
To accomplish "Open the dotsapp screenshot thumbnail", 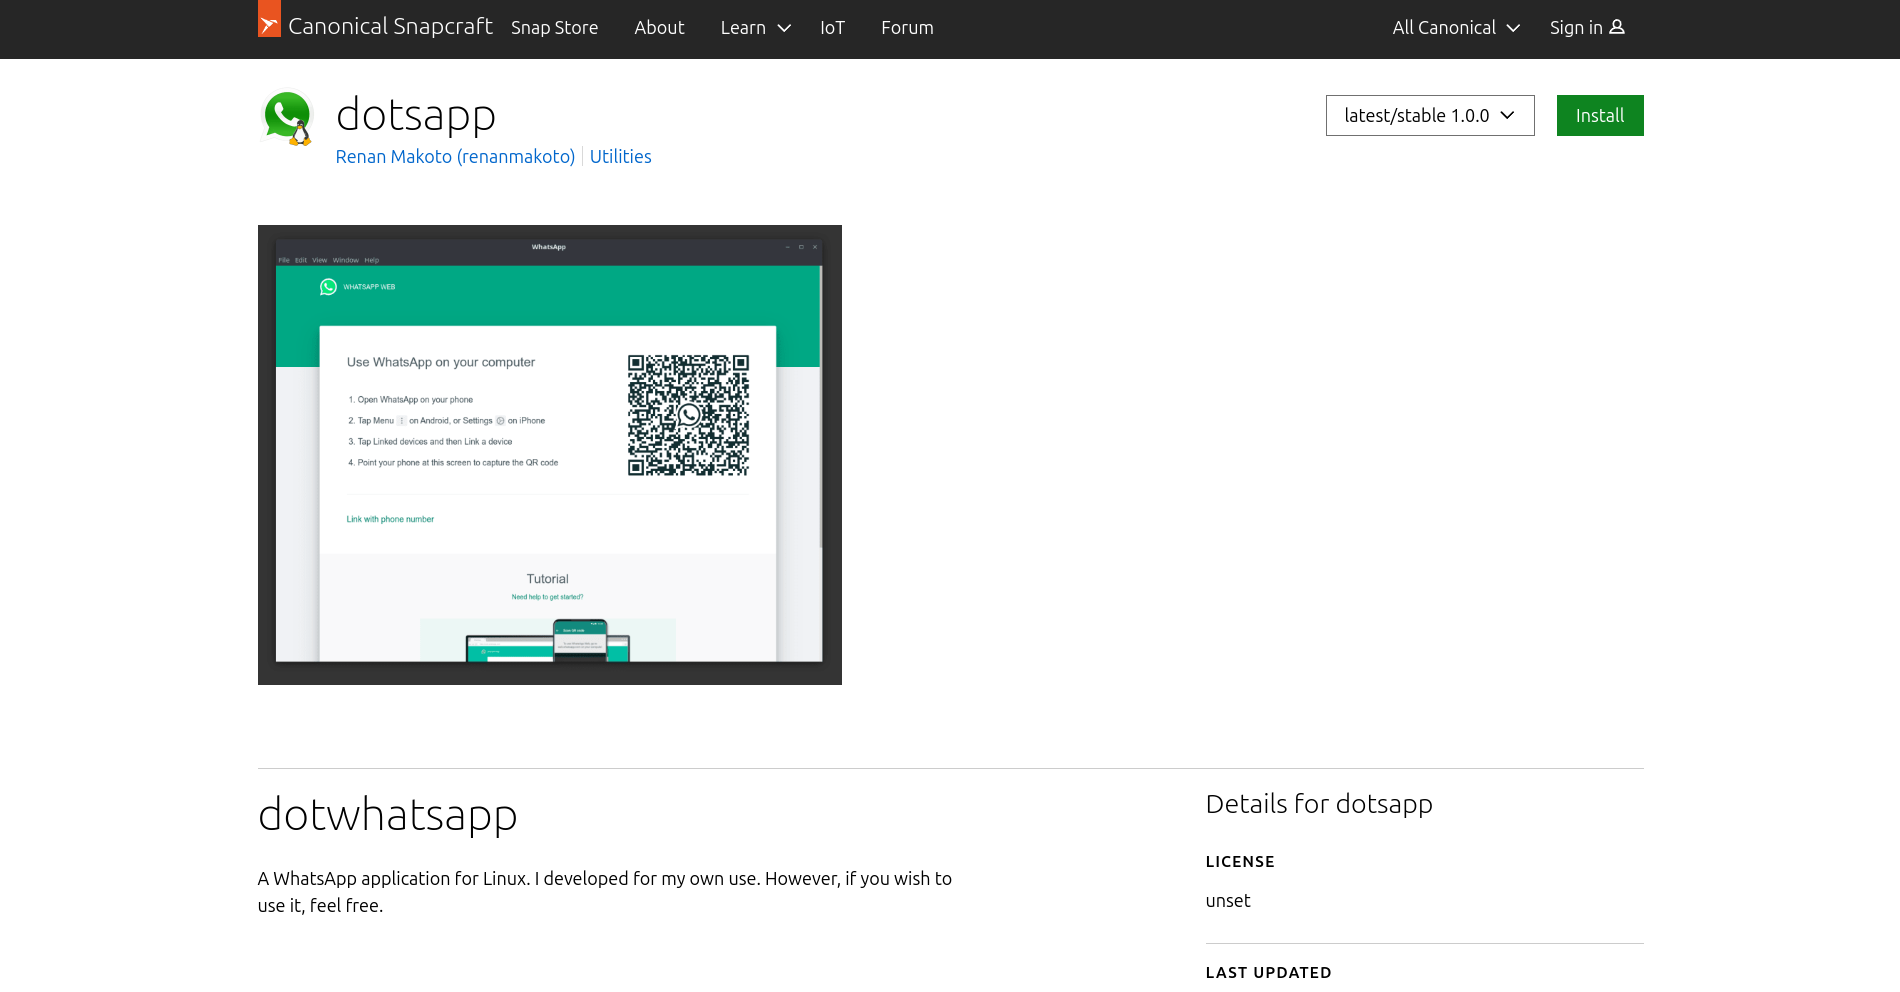I will click(x=550, y=455).
